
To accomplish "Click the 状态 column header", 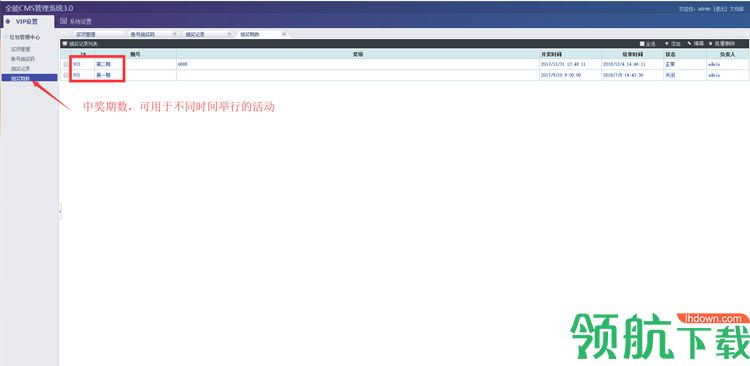I will pyautogui.click(x=685, y=55).
